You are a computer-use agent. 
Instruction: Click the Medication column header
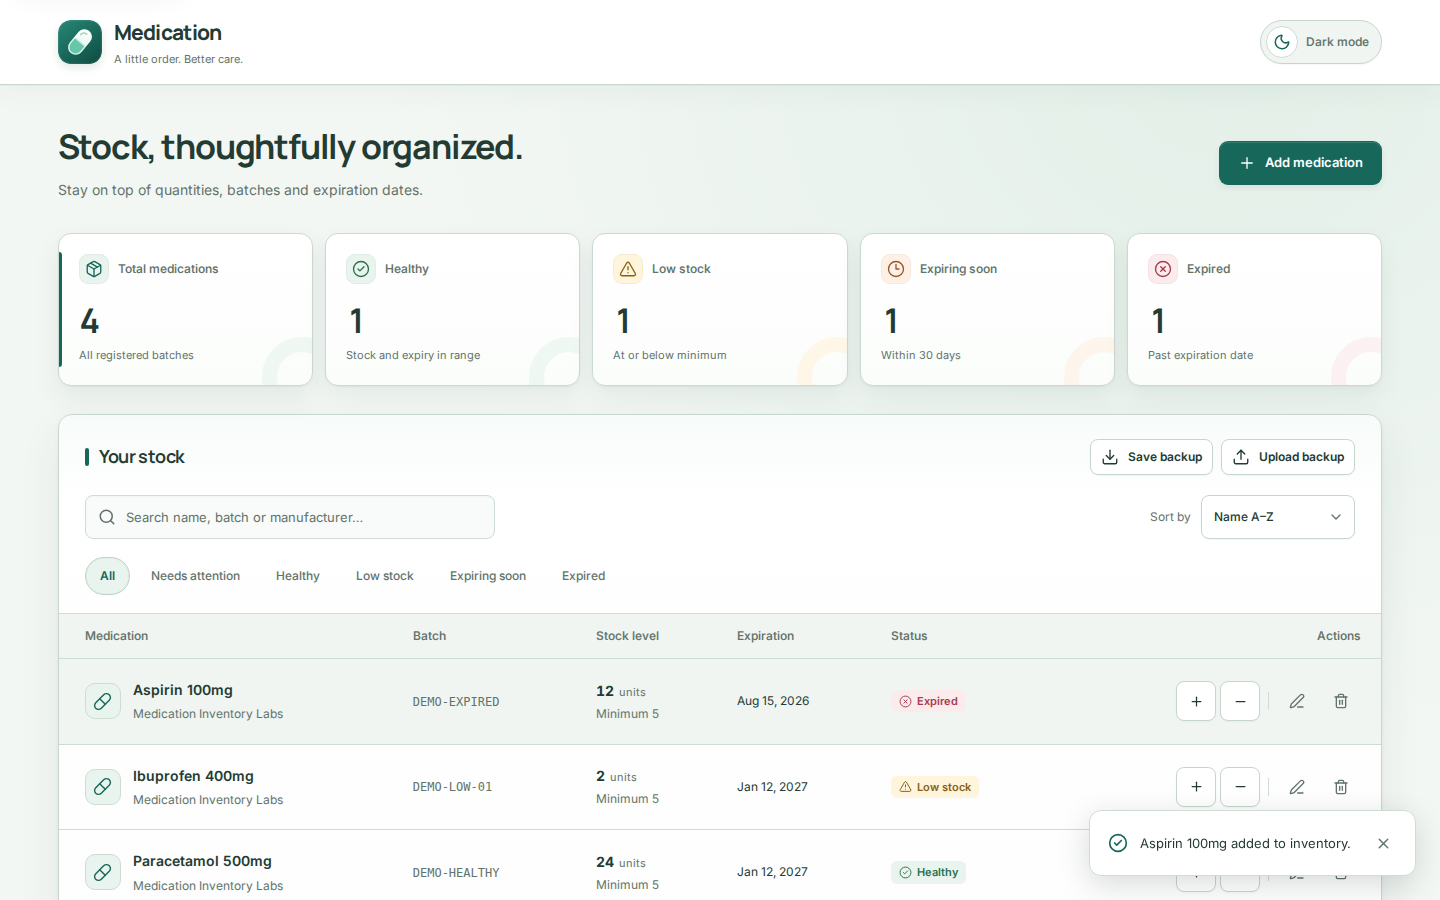116,636
